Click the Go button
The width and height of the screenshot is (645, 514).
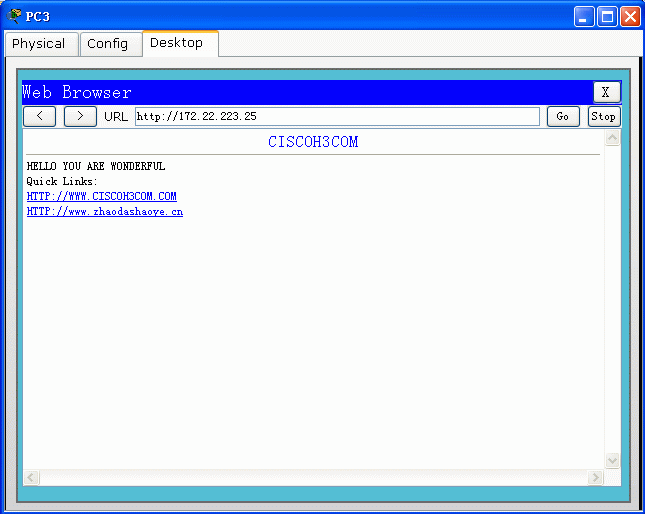tap(563, 116)
